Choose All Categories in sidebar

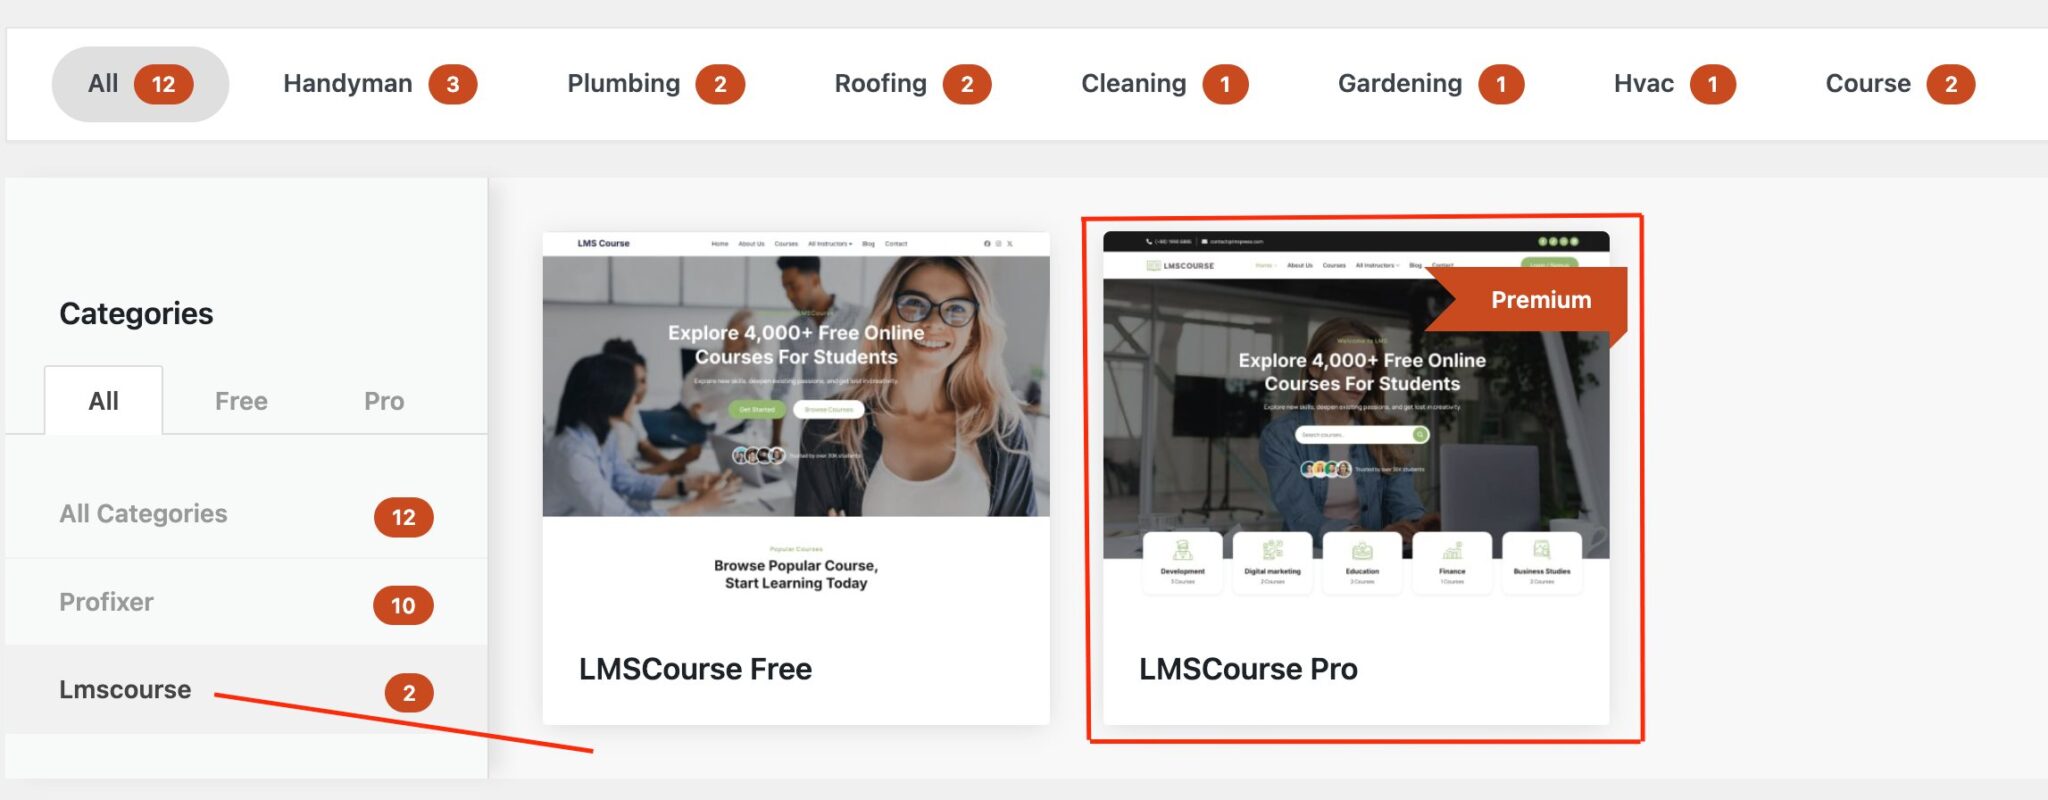tap(144, 514)
